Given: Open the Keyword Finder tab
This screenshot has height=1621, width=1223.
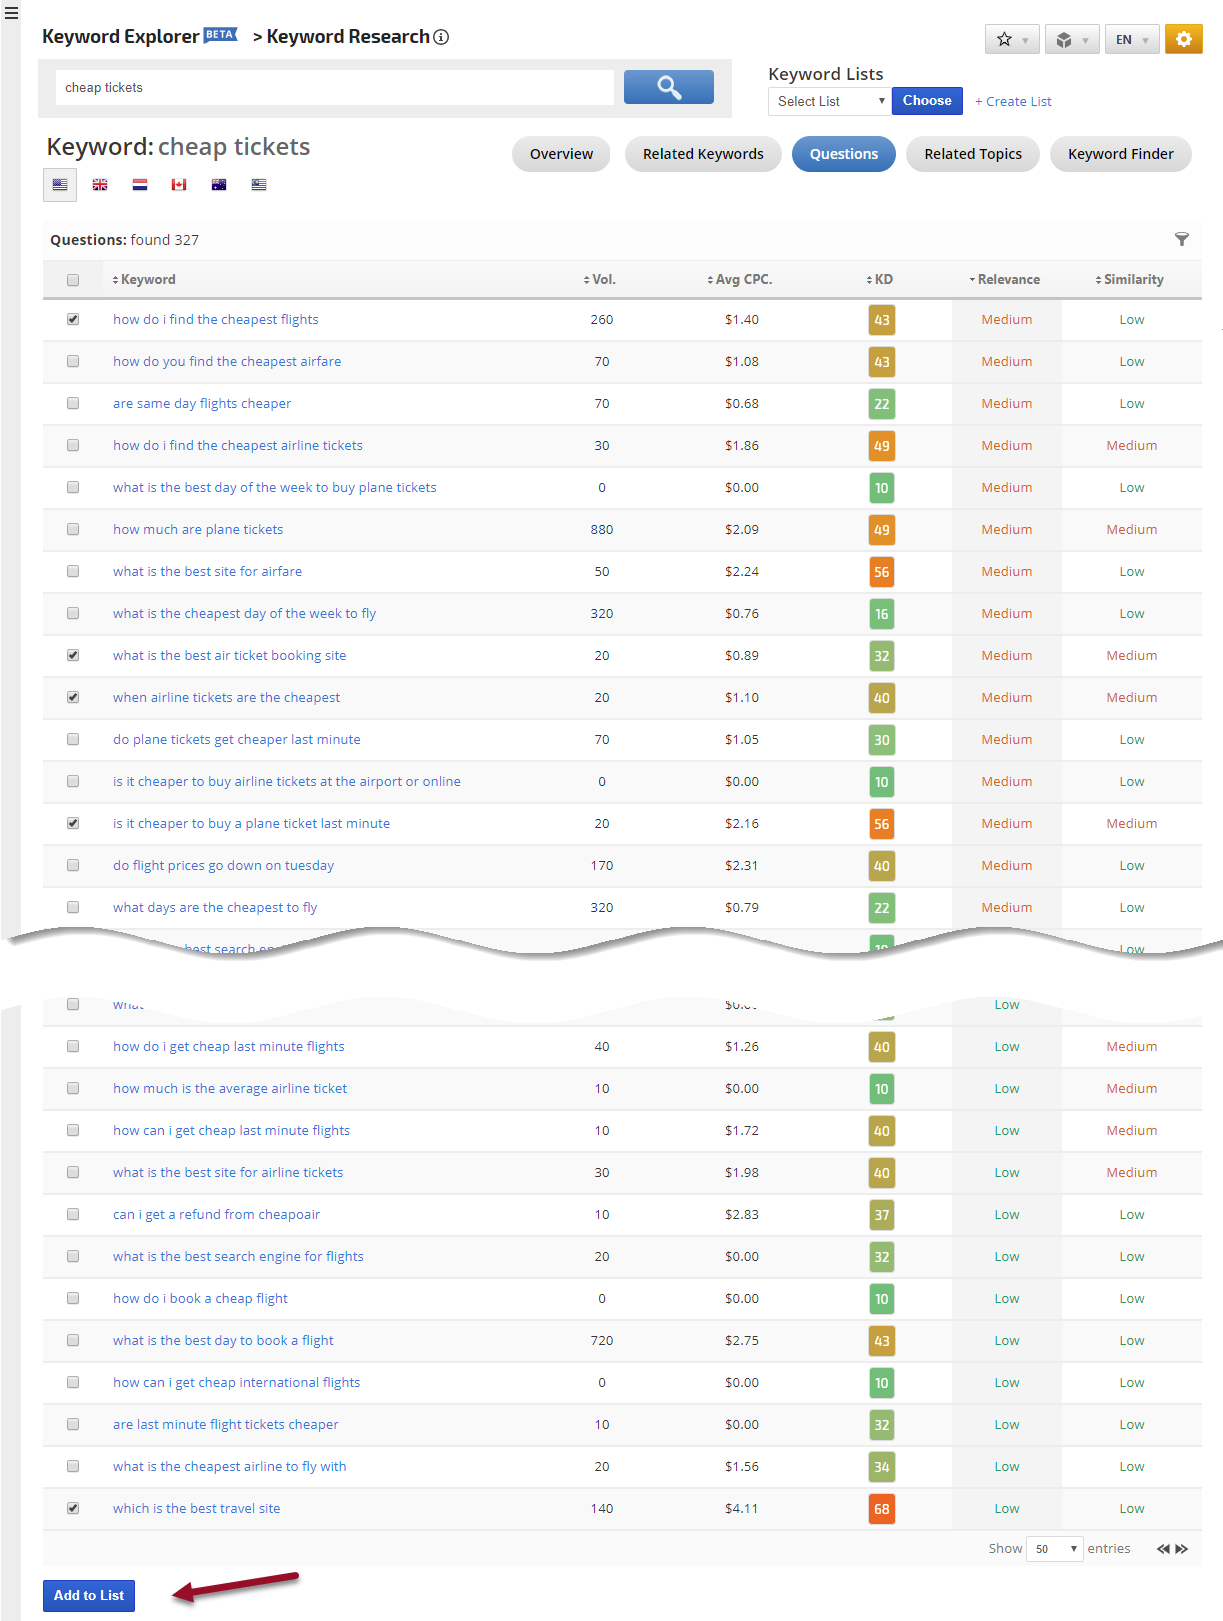Looking at the screenshot, I should tap(1120, 154).
